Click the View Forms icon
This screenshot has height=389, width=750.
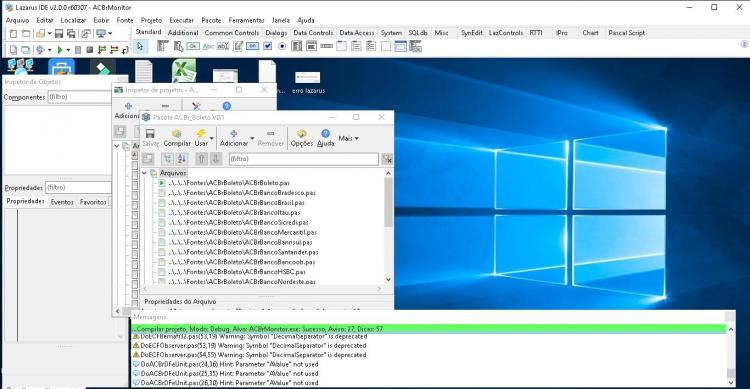pos(26,50)
